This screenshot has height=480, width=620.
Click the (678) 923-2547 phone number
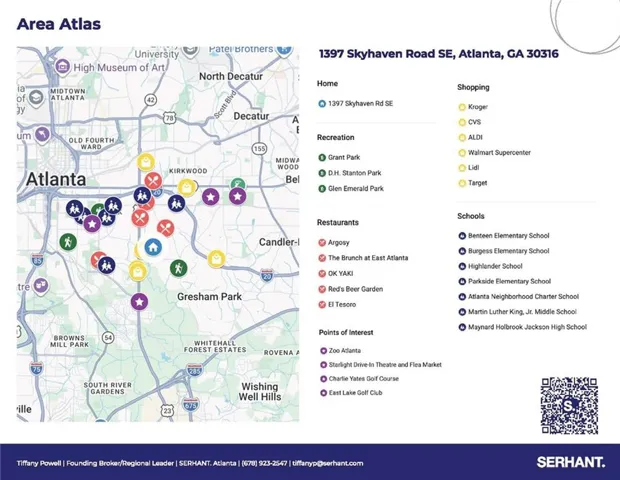point(265,463)
